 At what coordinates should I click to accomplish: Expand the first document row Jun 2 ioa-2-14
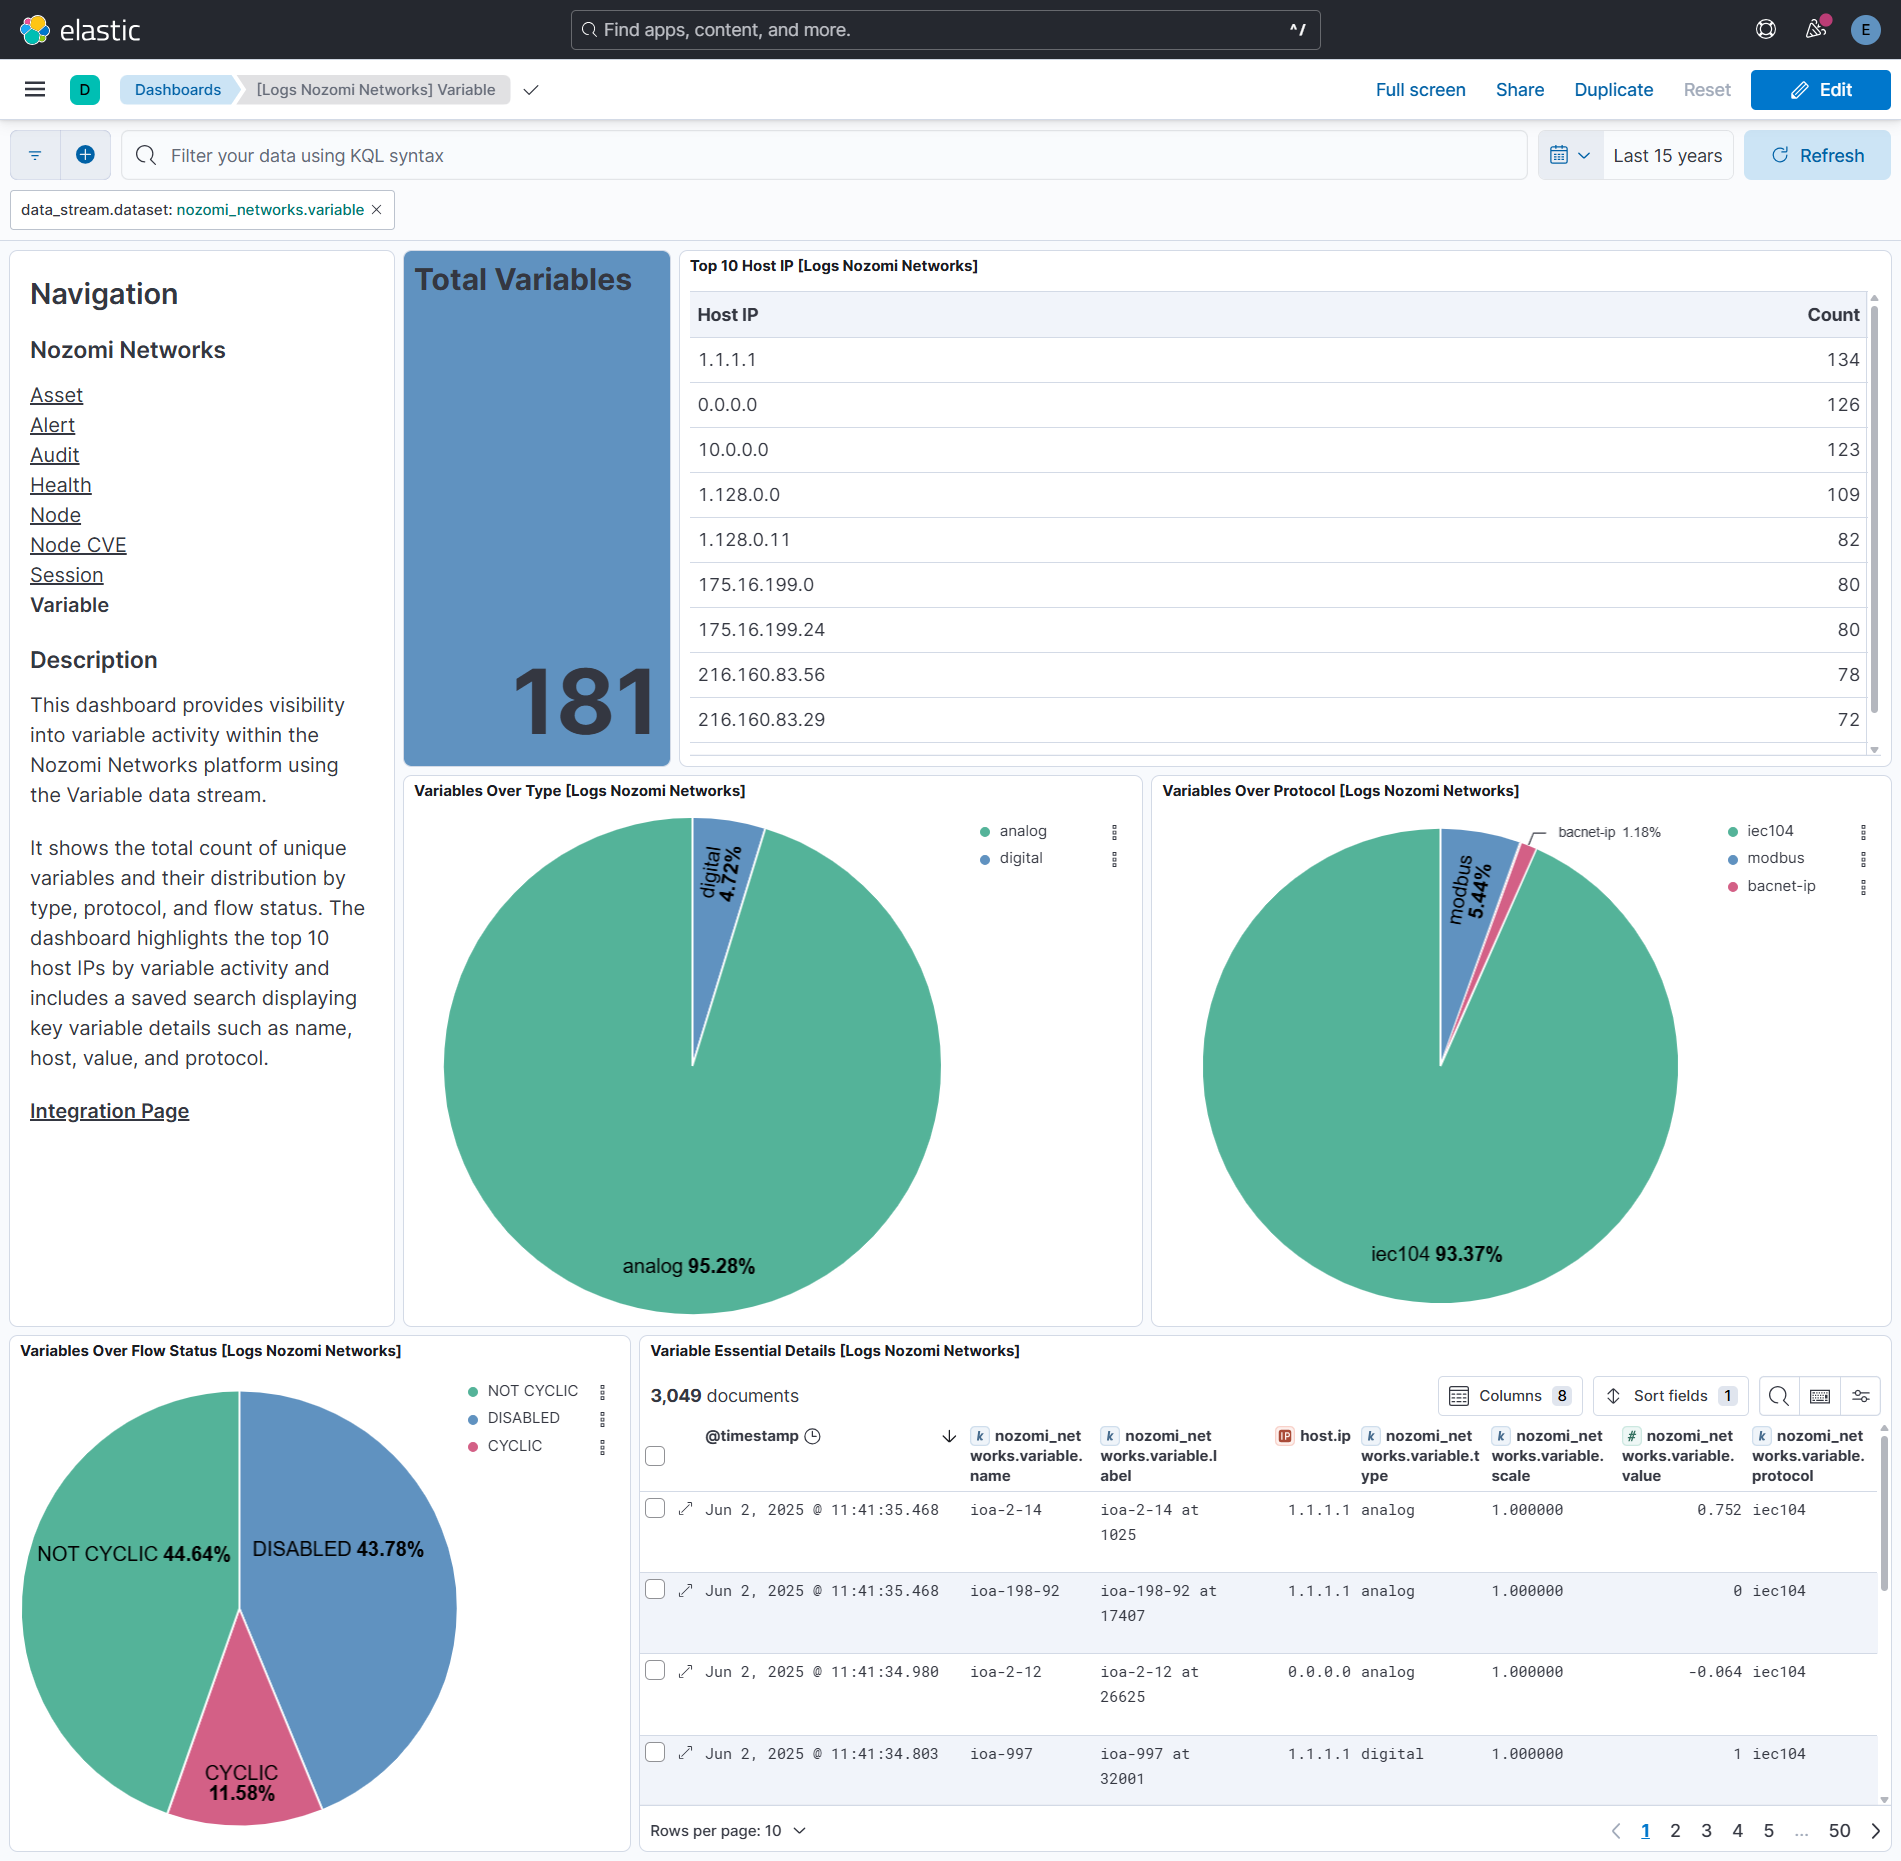686,1509
